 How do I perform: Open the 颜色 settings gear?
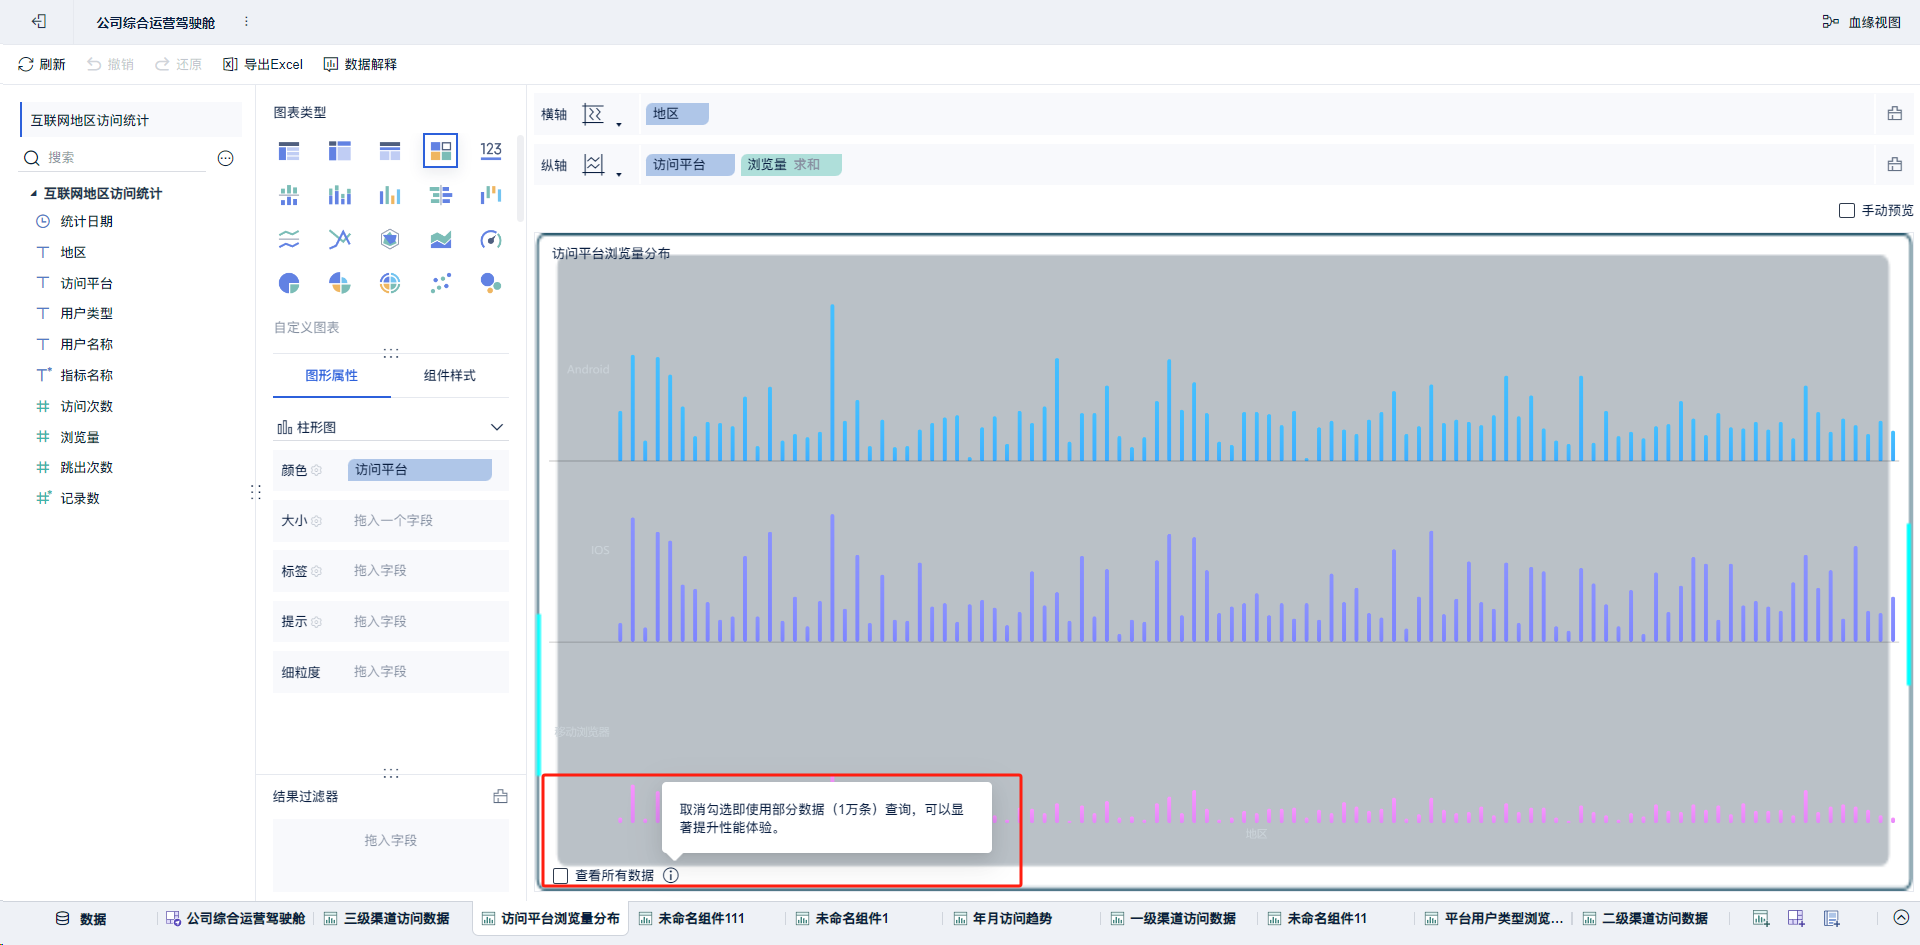click(317, 470)
